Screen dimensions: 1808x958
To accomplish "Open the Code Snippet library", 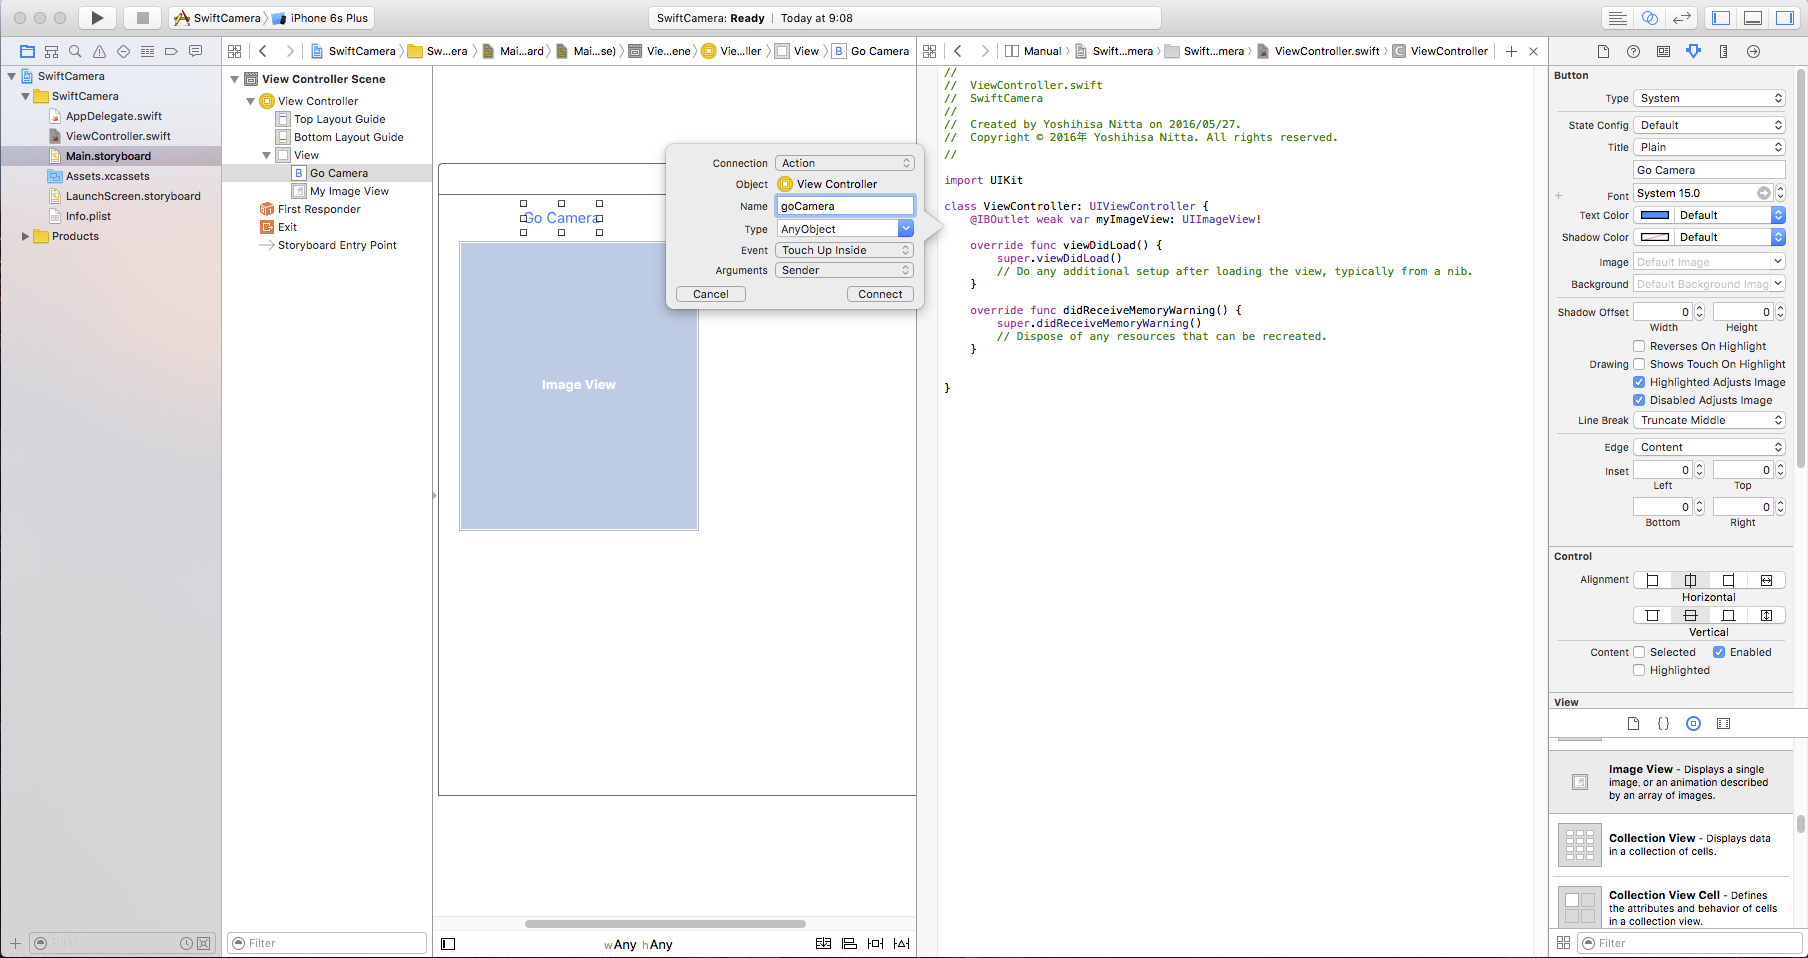I will pyautogui.click(x=1663, y=723).
